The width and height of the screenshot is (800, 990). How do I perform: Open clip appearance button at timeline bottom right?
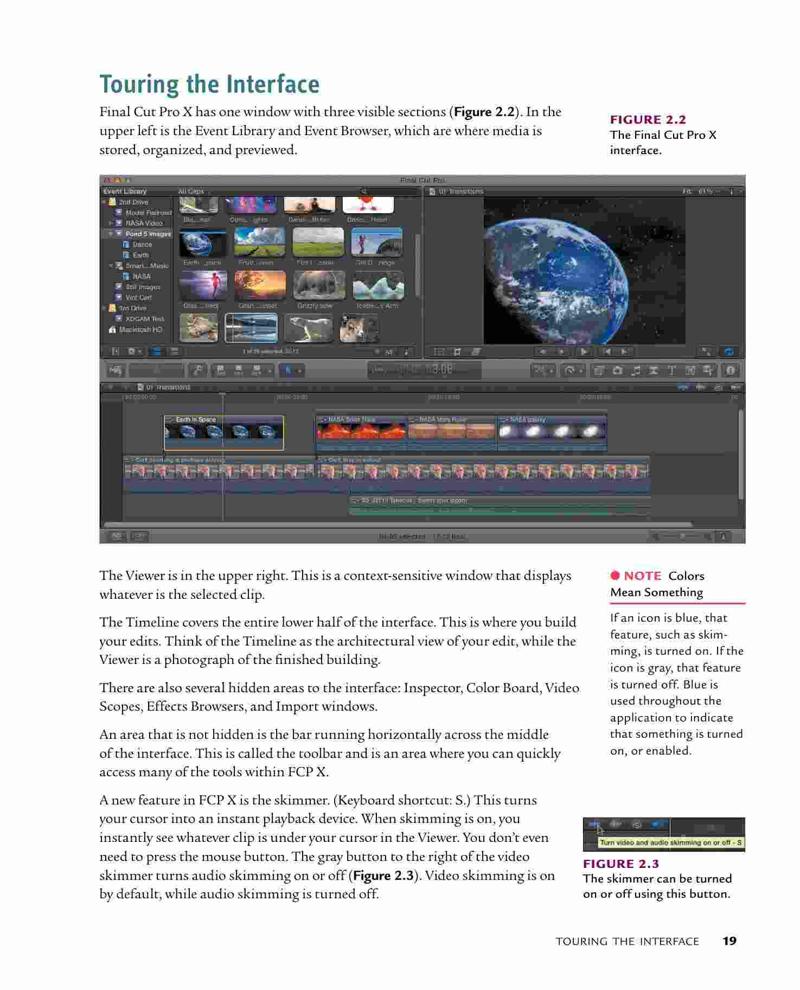pyautogui.click(x=723, y=537)
